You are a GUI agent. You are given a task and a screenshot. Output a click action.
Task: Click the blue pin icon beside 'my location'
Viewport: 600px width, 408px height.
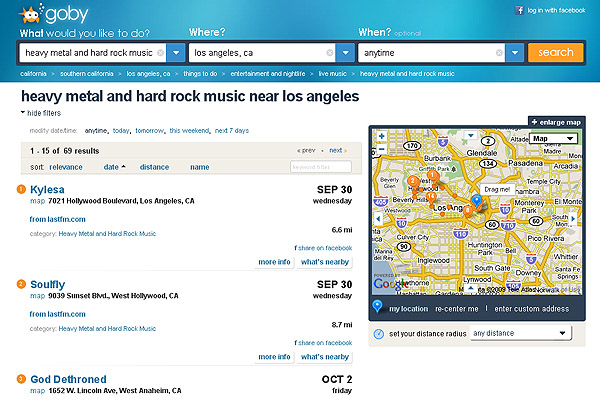(x=377, y=307)
